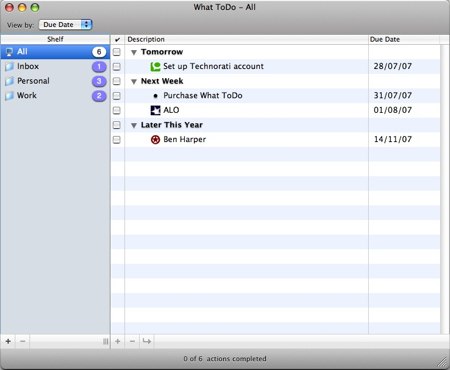Collapse the Later This Year group
The width and height of the screenshot is (450, 370).
point(134,125)
